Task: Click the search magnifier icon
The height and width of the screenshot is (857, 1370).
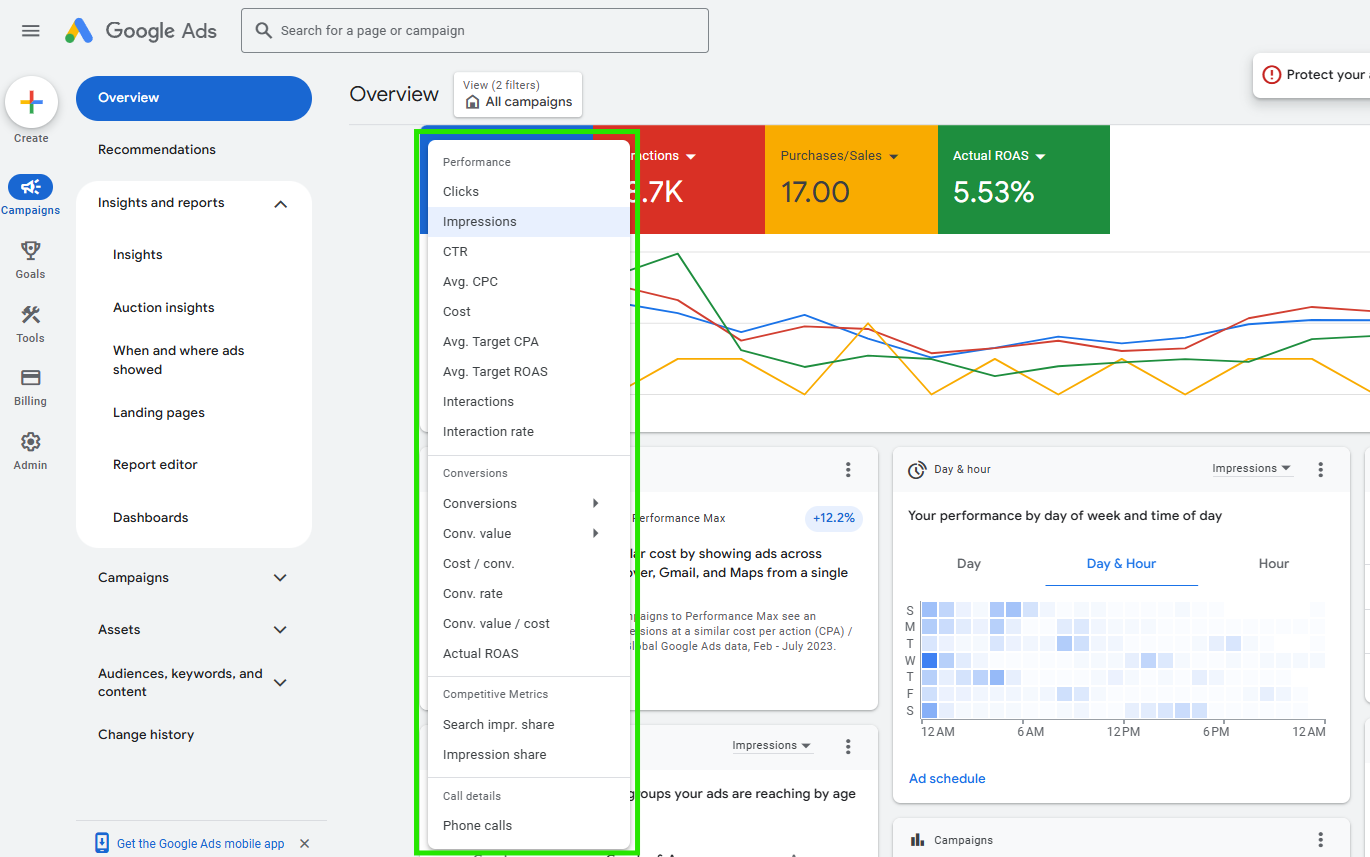Action: (264, 31)
